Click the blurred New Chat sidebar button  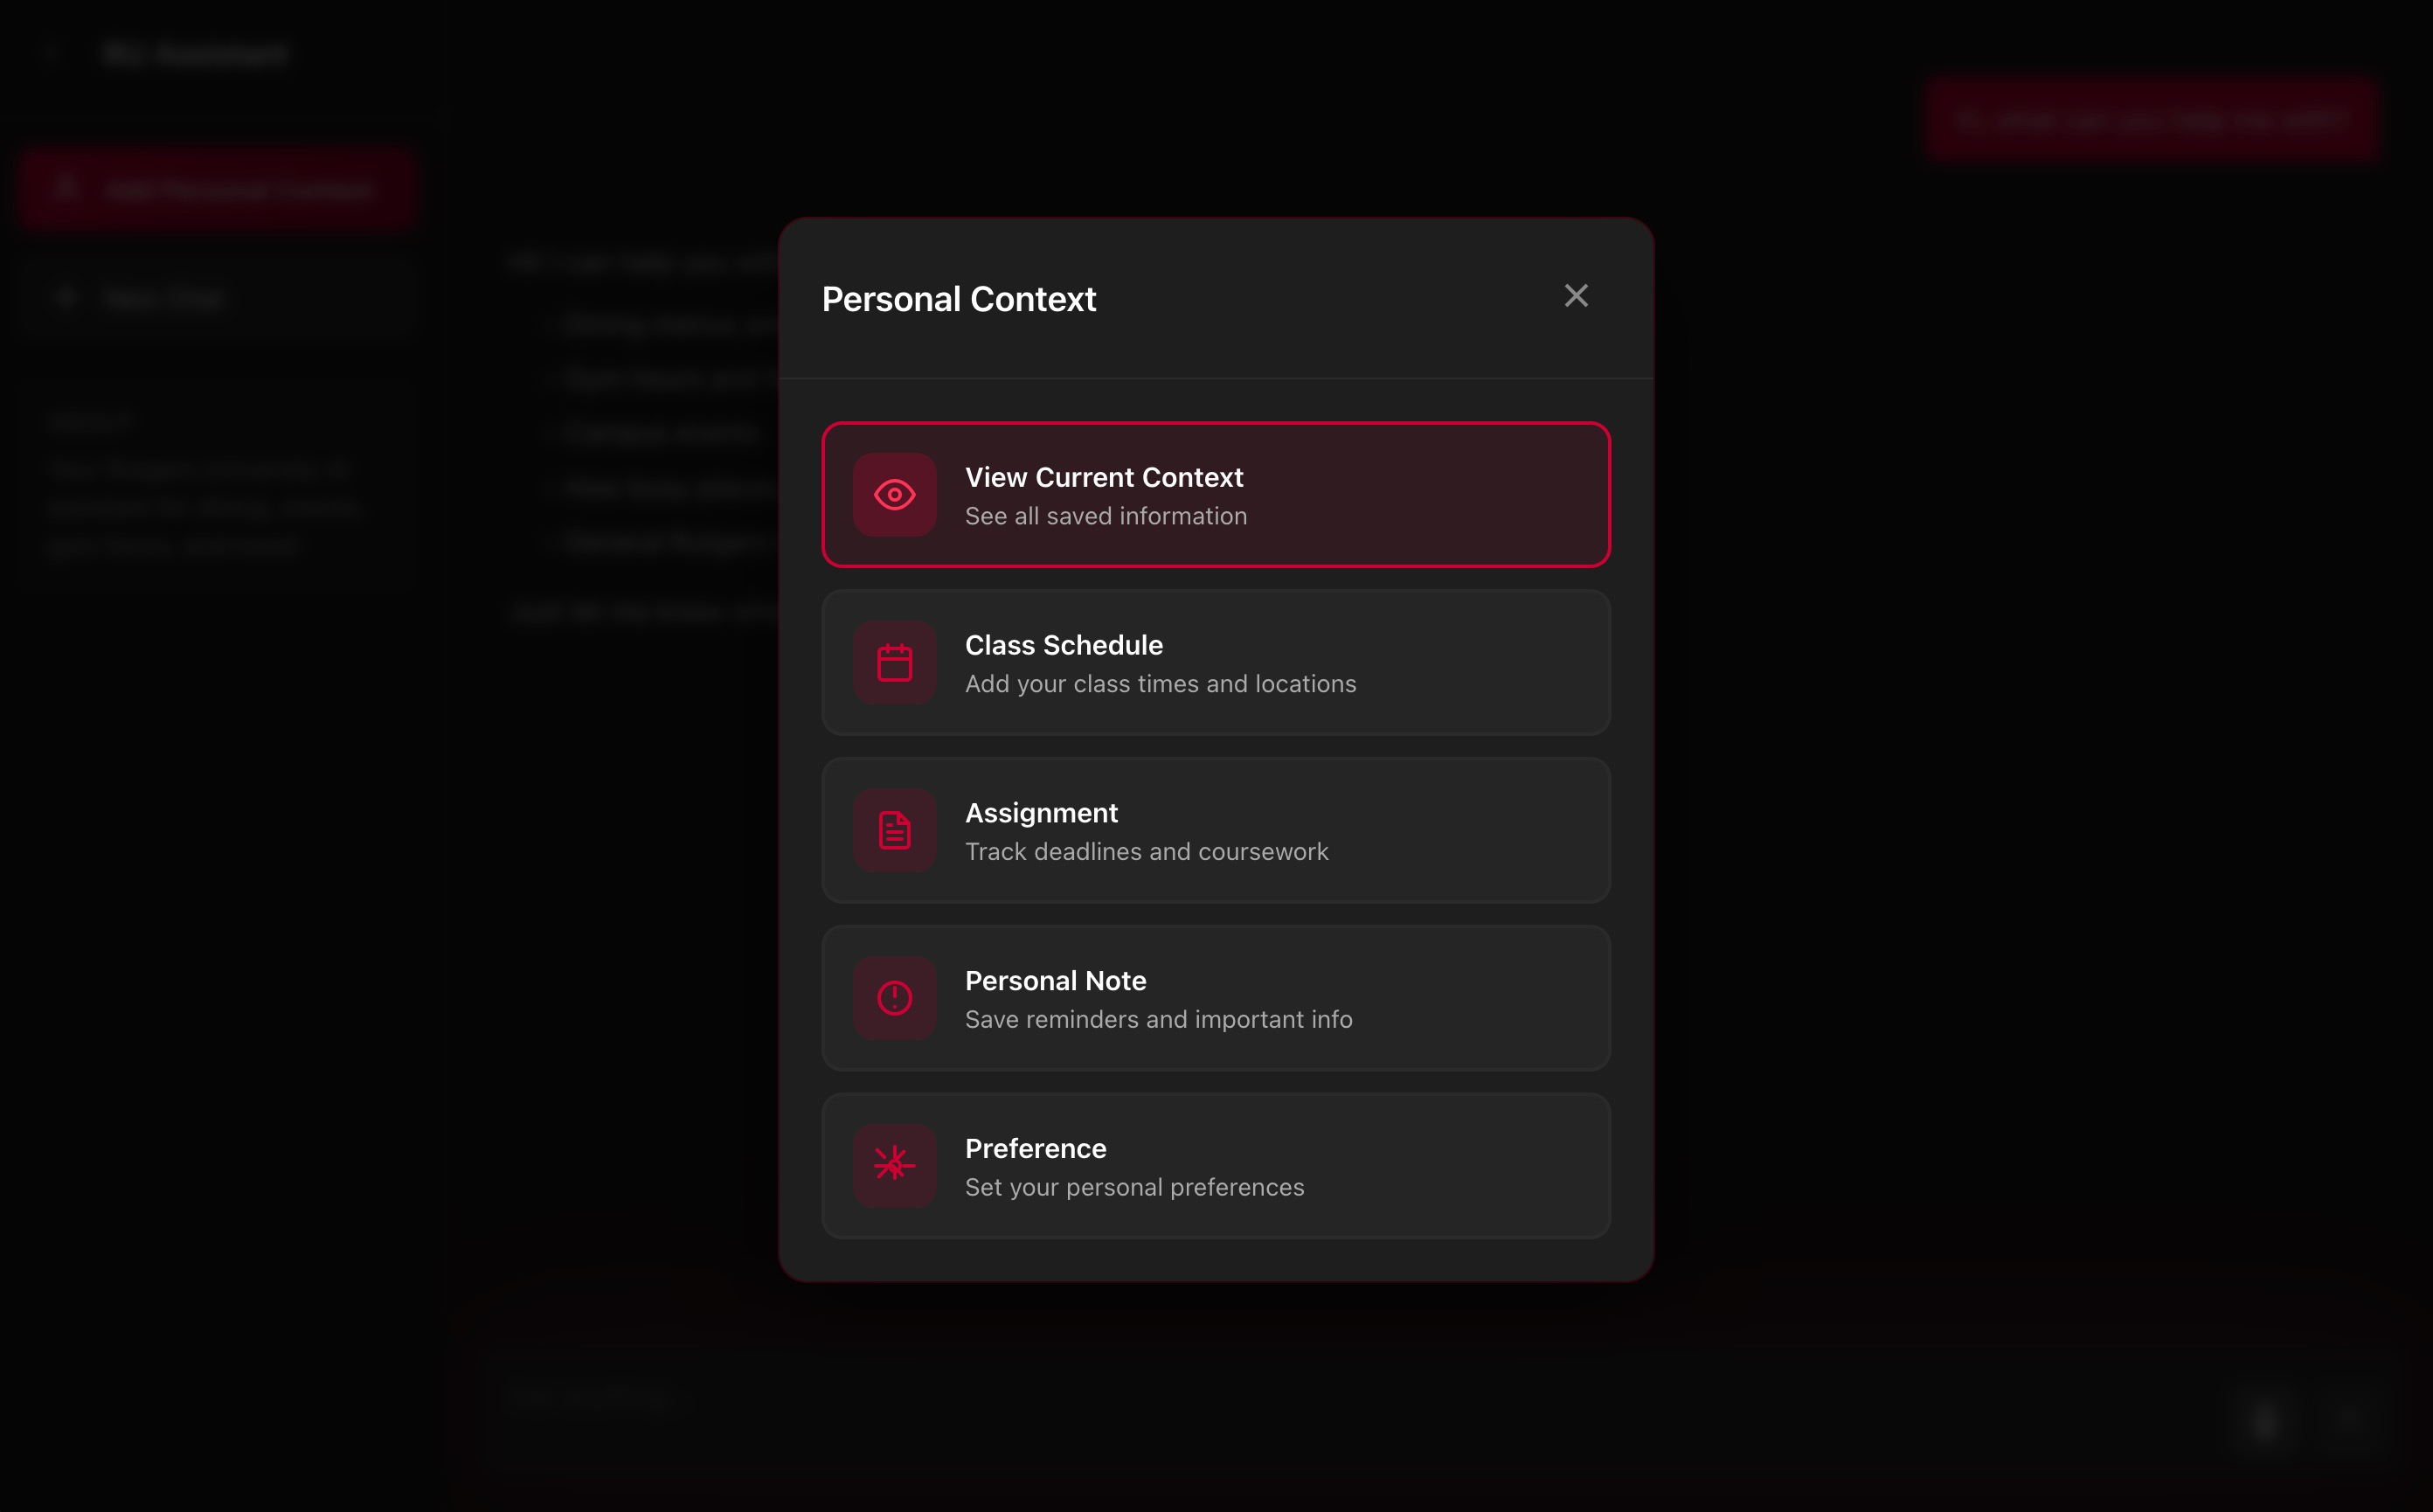coord(217,298)
